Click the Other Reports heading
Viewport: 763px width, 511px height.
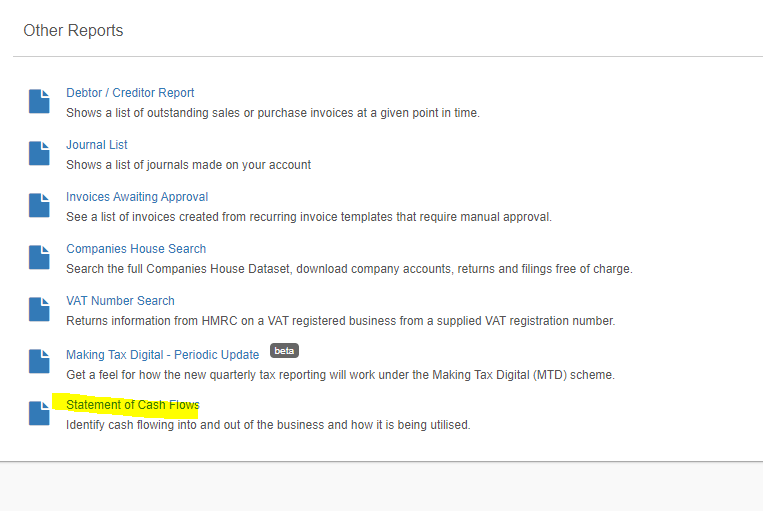coord(73,31)
